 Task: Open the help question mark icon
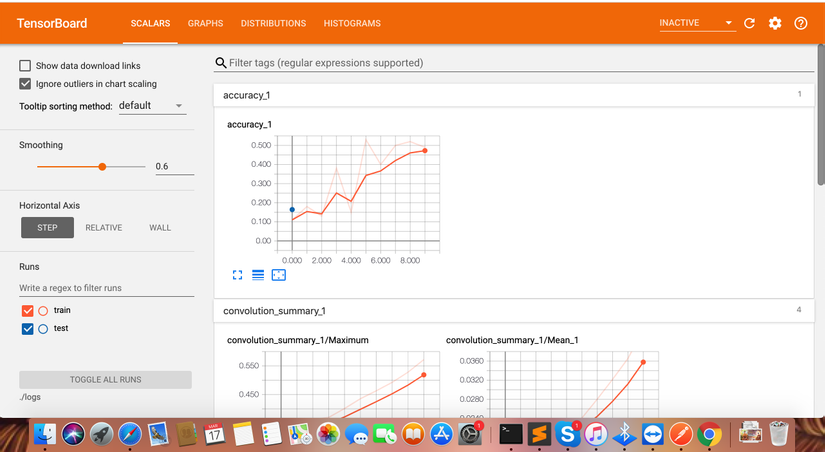(x=801, y=23)
